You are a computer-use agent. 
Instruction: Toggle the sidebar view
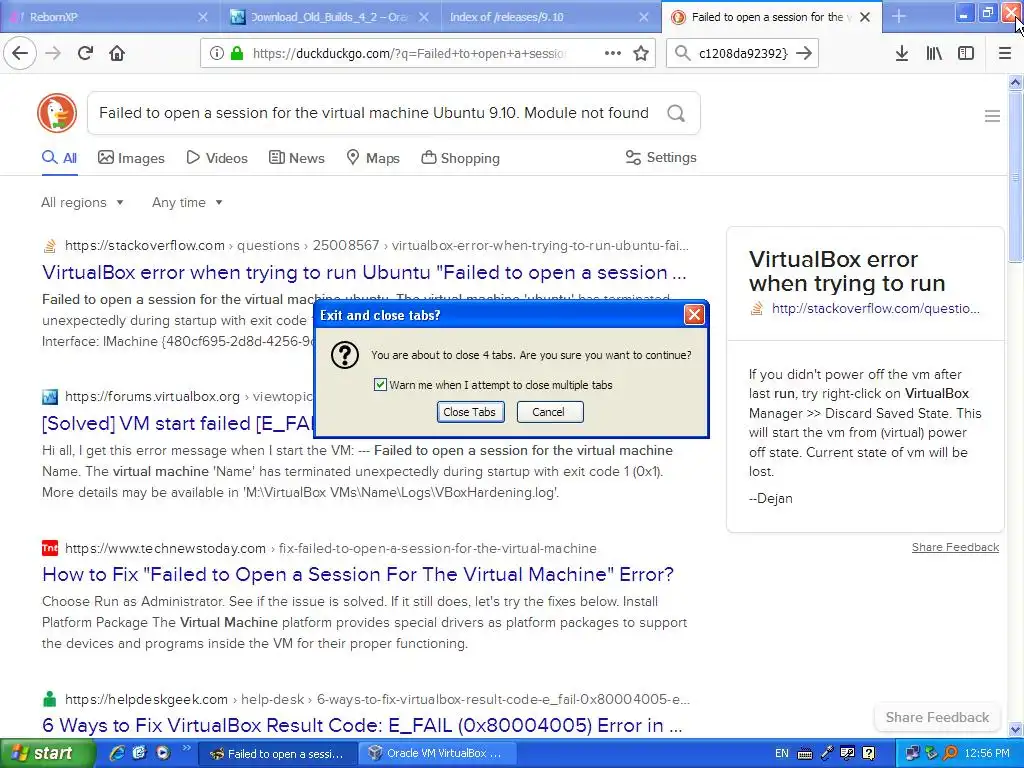pyautogui.click(x=966, y=53)
